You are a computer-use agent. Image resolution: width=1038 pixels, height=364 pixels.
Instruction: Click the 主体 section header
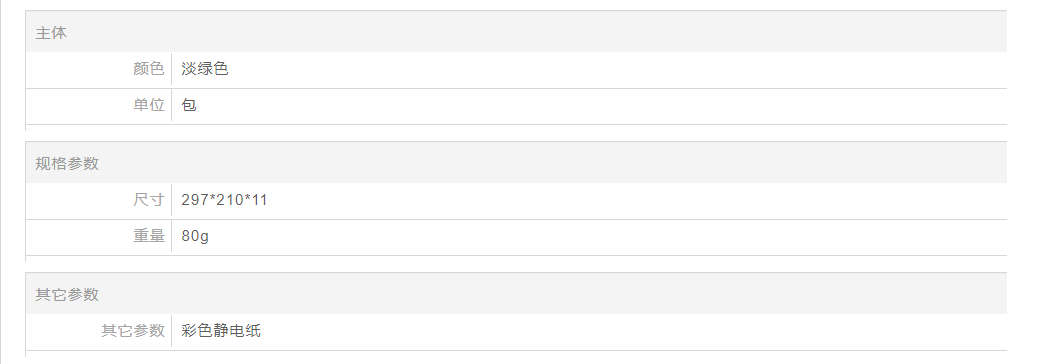click(51, 33)
